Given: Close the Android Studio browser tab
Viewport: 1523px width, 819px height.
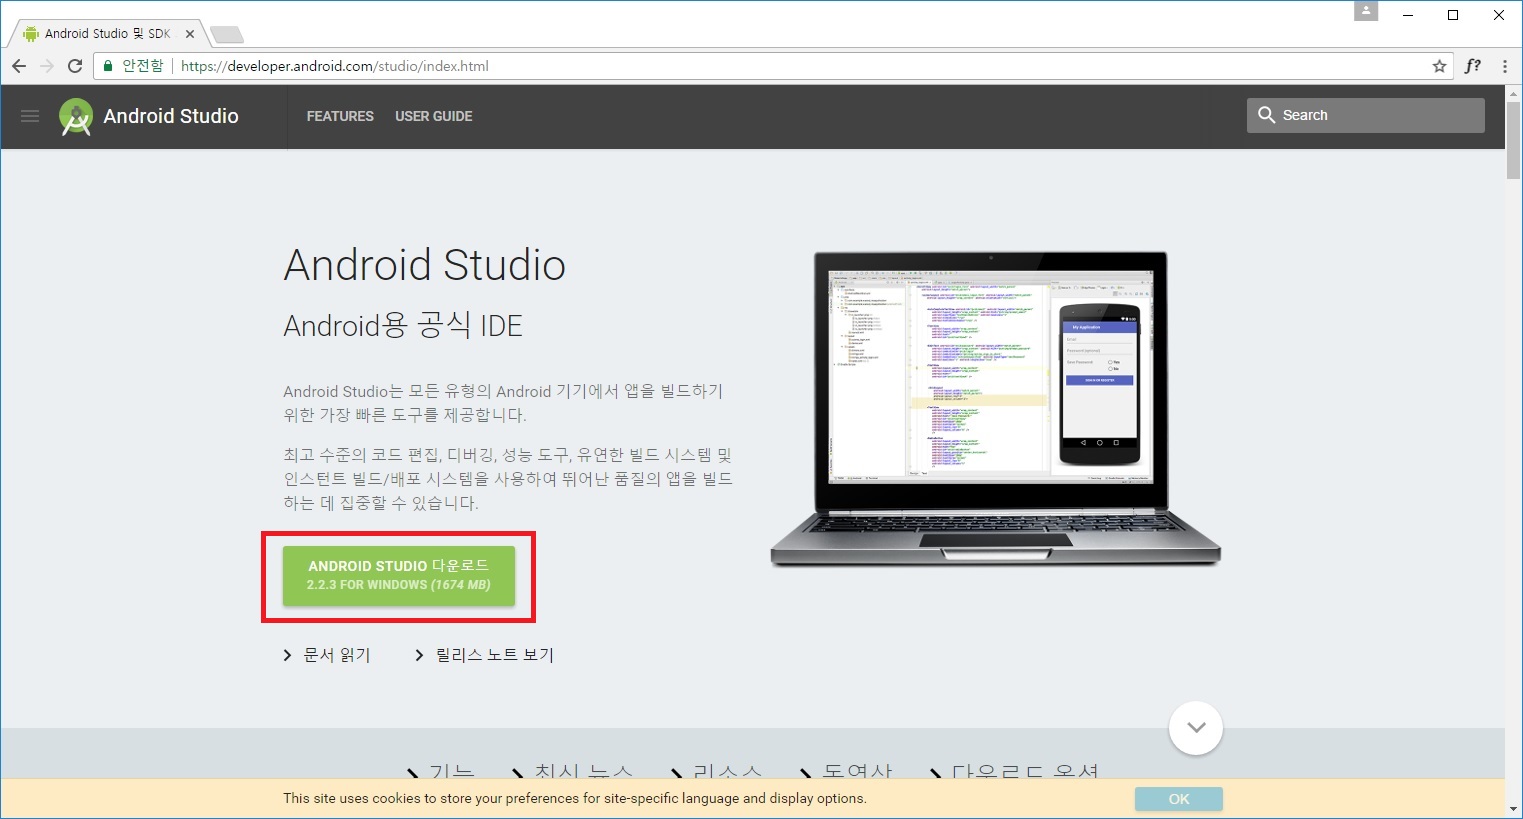Looking at the screenshot, I should pyautogui.click(x=190, y=34).
